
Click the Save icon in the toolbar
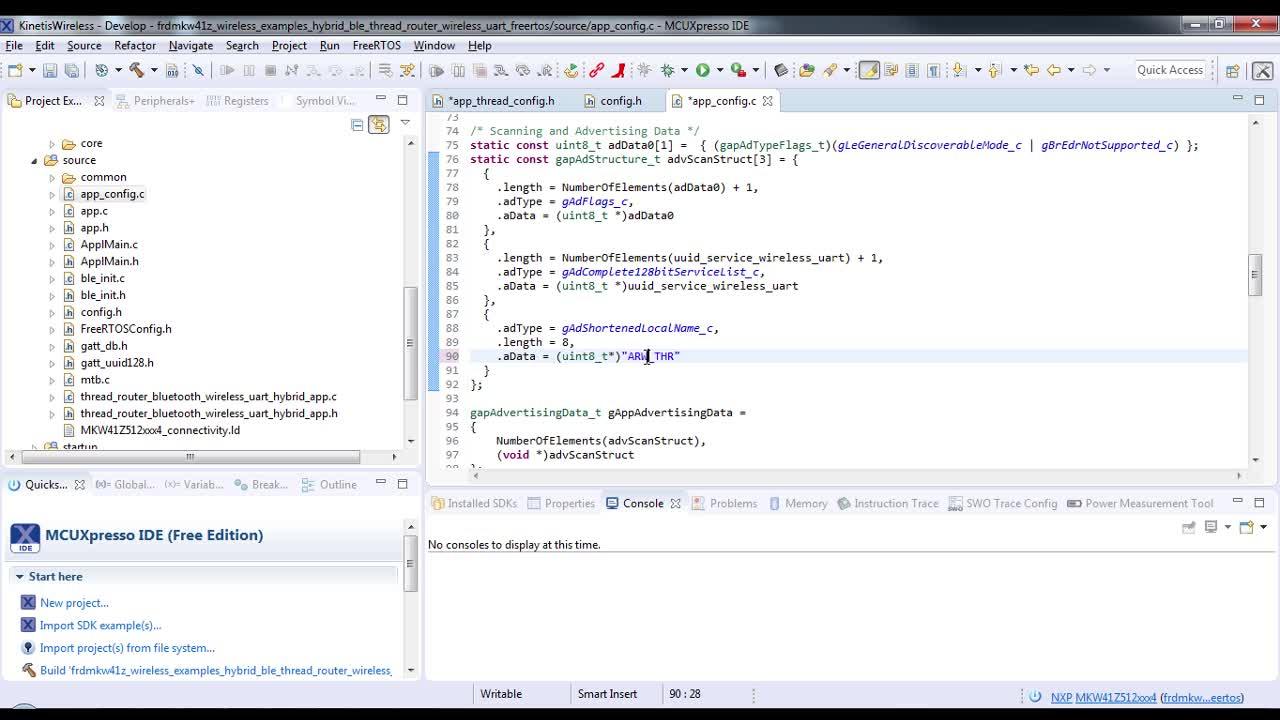tap(50, 70)
